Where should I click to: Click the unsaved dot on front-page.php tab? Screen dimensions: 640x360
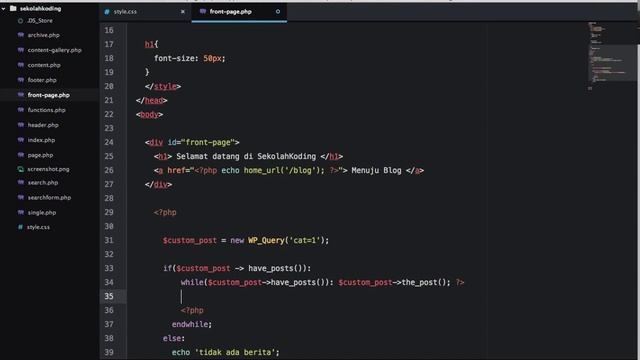[278, 11]
